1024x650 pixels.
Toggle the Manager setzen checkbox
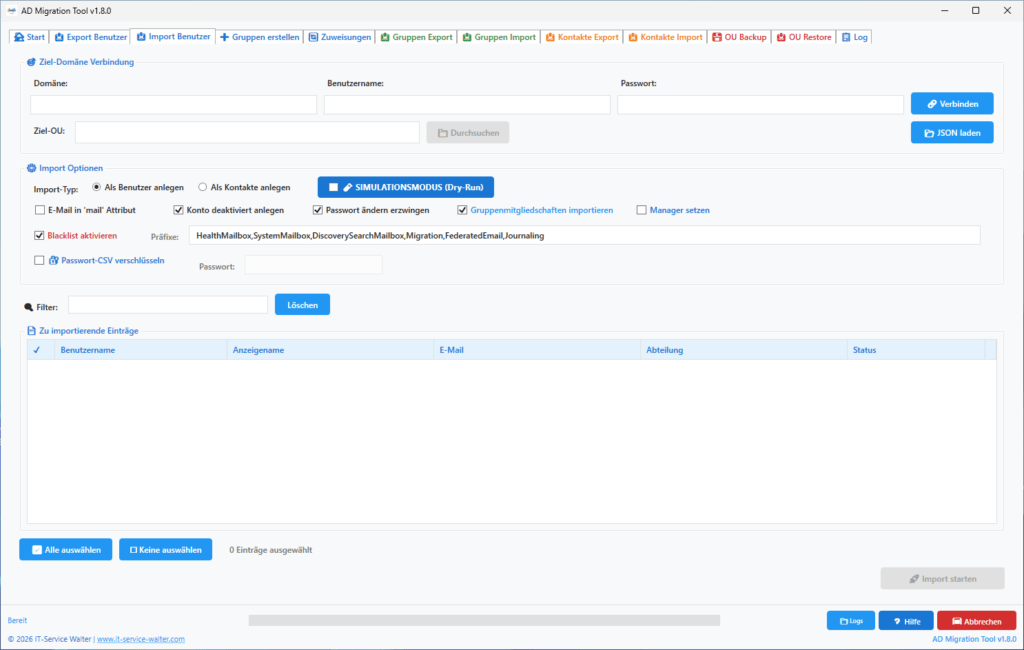click(x=641, y=210)
